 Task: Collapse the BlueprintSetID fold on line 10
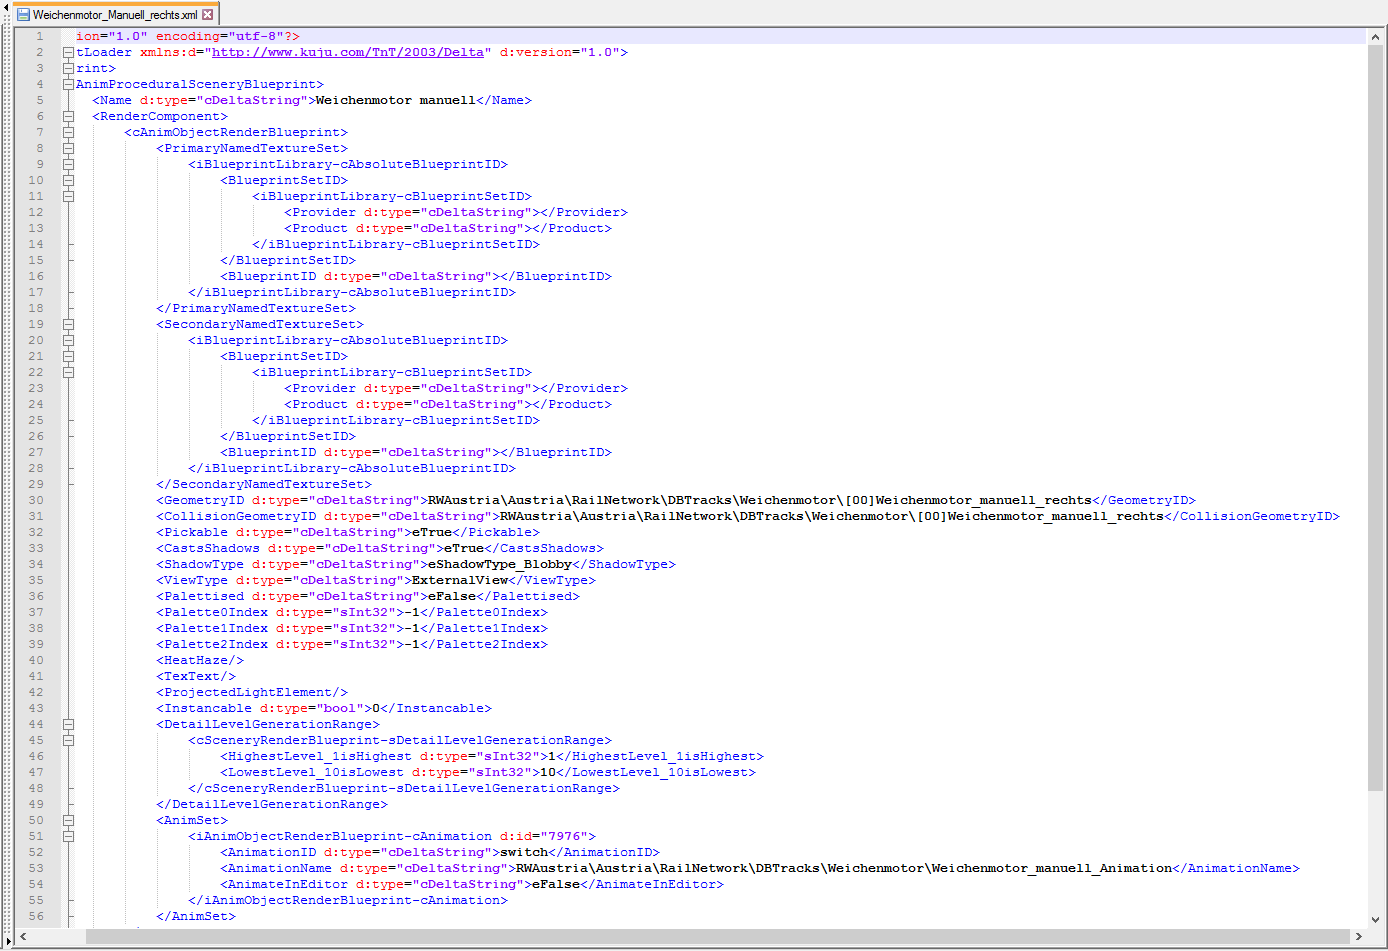[x=68, y=180]
